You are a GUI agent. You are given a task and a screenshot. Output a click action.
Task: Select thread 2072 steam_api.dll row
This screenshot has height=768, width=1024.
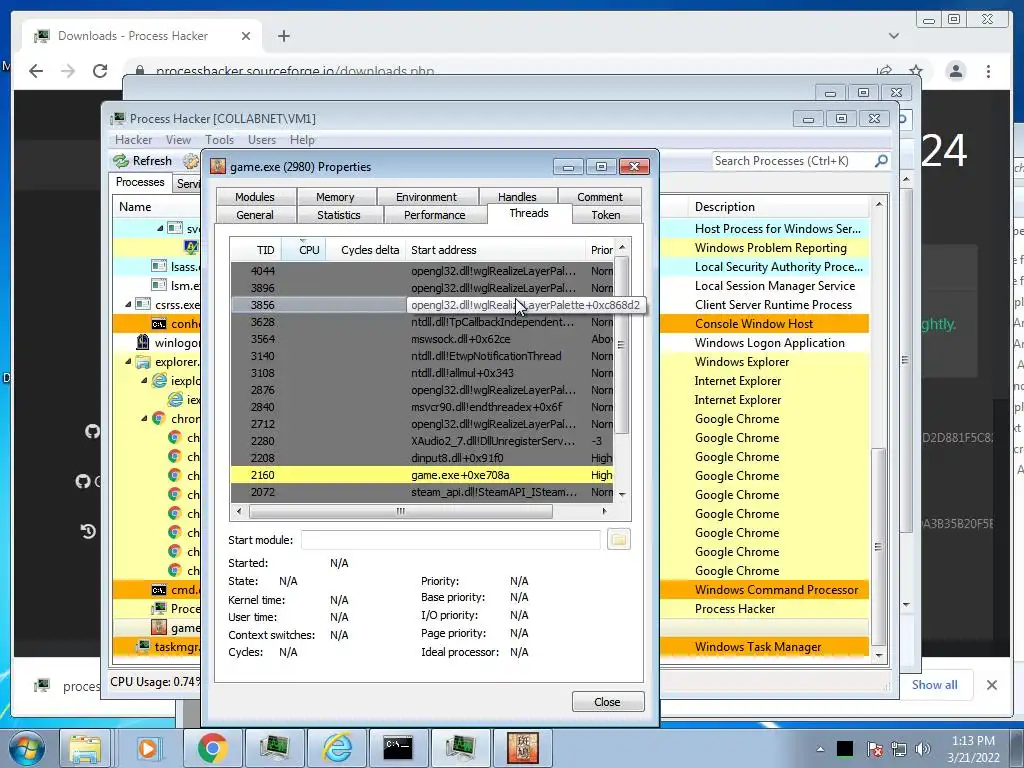coord(422,492)
